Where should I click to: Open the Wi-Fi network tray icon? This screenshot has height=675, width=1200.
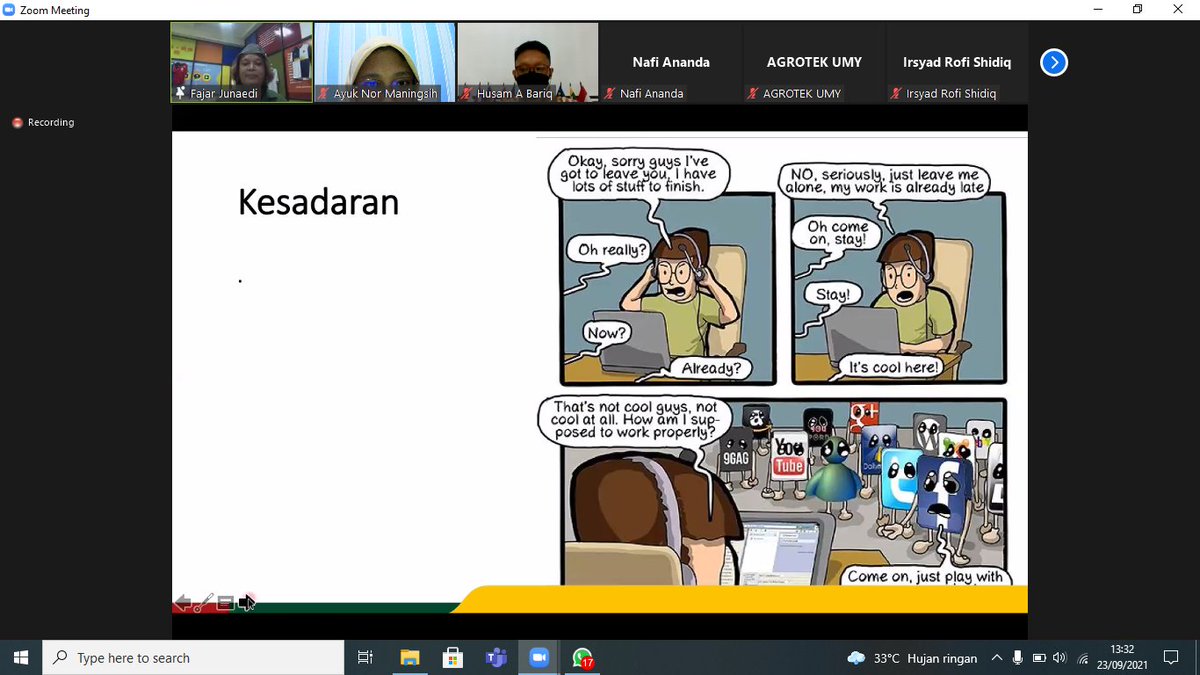click(x=1082, y=659)
